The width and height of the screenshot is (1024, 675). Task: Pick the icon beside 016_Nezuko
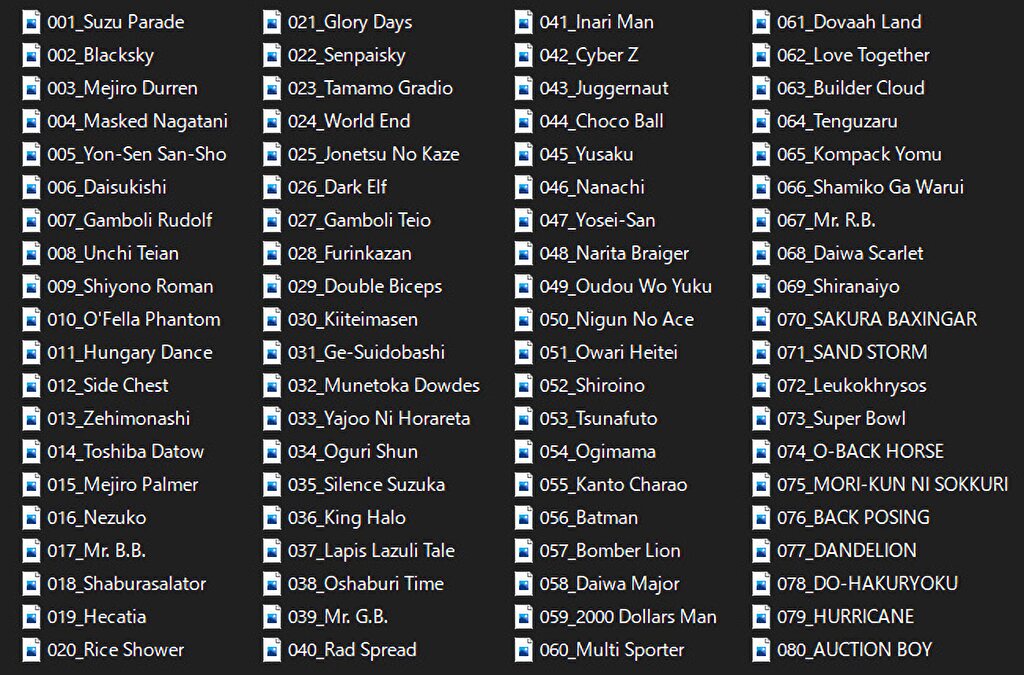[x=31, y=518]
